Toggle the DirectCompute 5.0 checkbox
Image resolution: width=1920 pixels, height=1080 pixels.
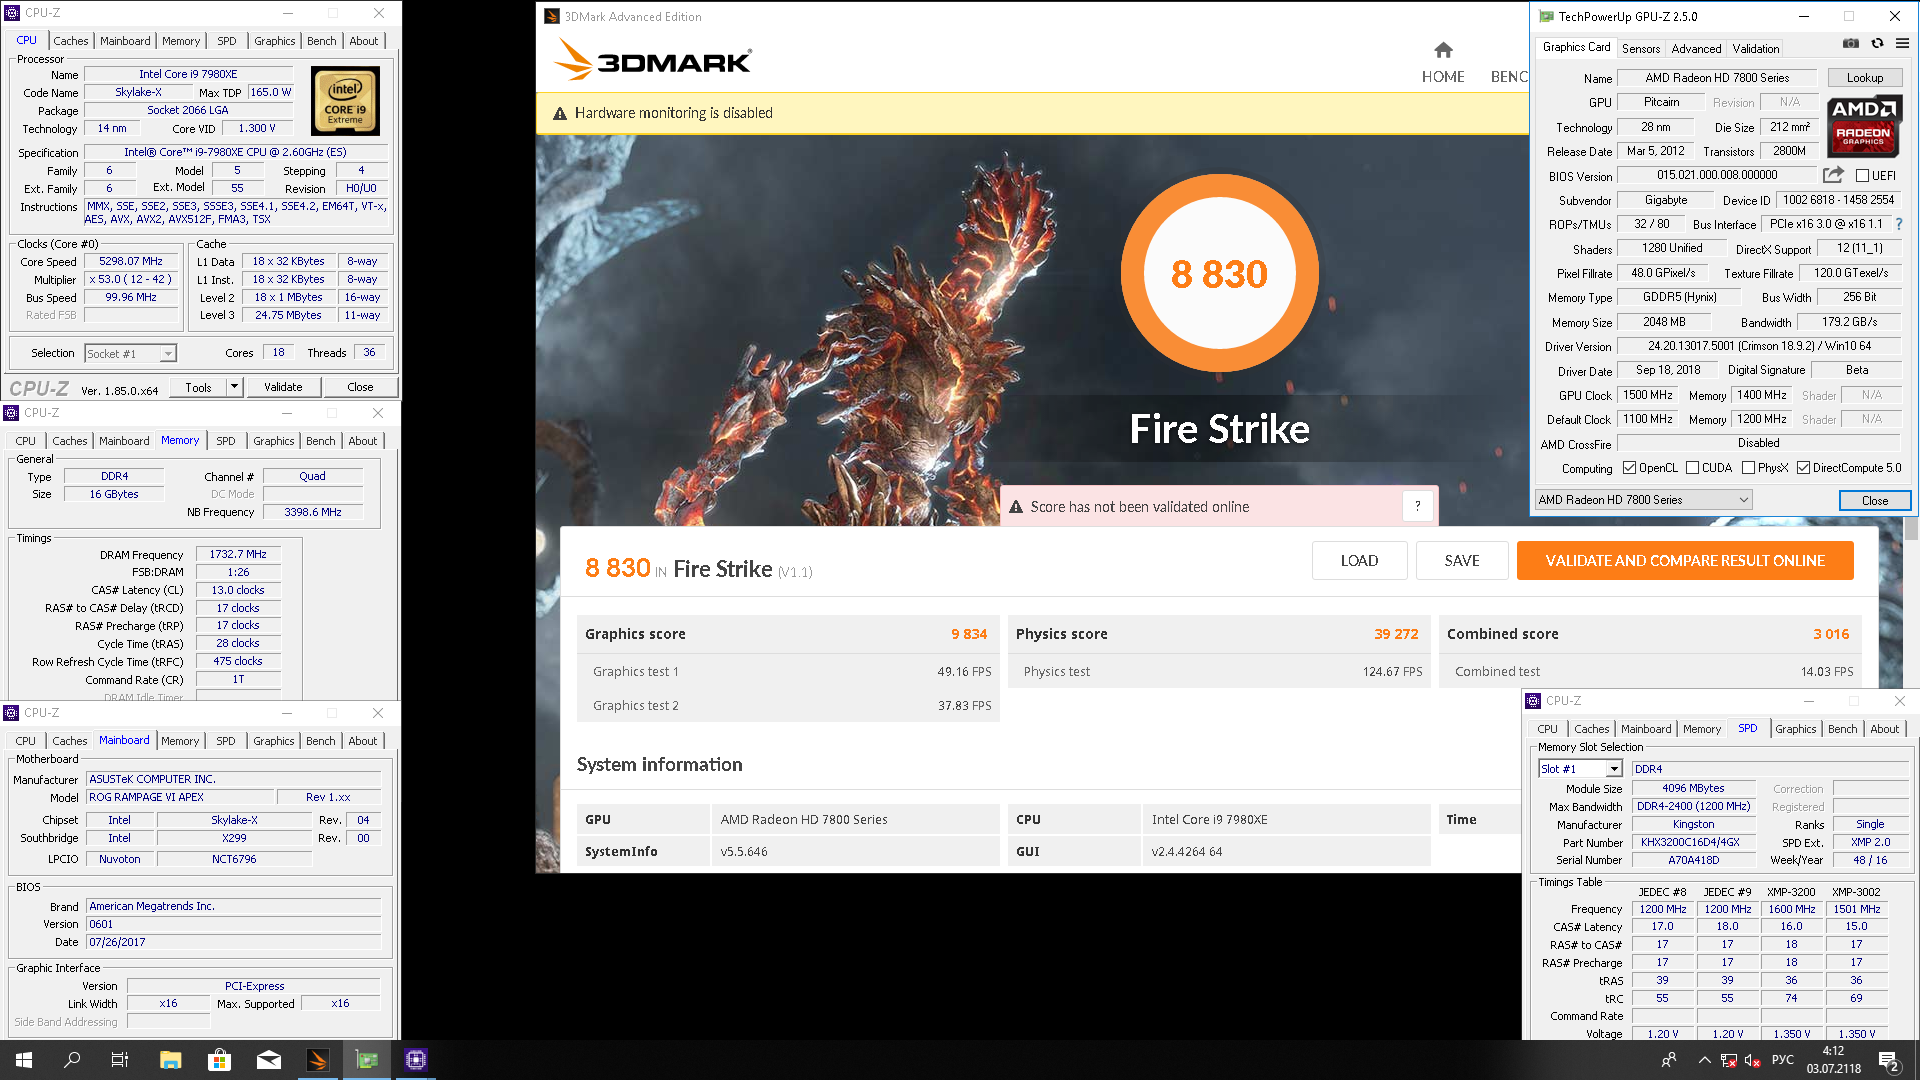1803,468
